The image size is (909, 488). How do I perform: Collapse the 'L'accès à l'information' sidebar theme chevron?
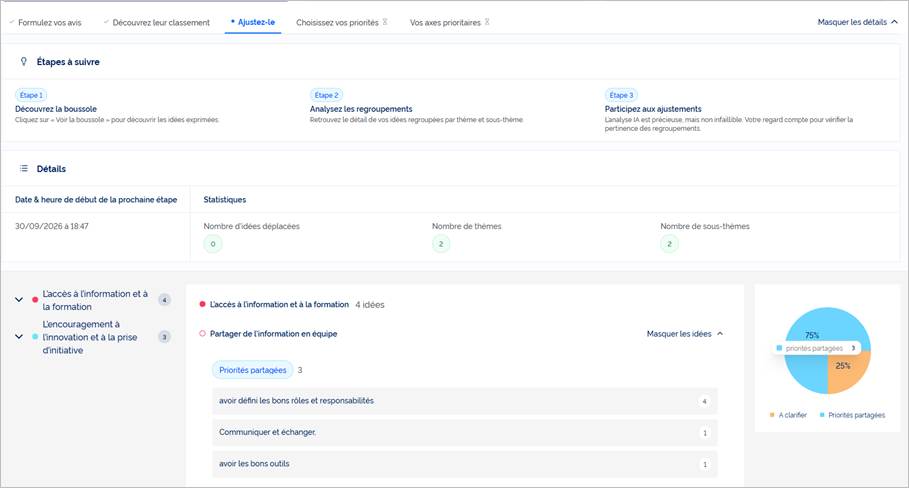tap(19, 300)
